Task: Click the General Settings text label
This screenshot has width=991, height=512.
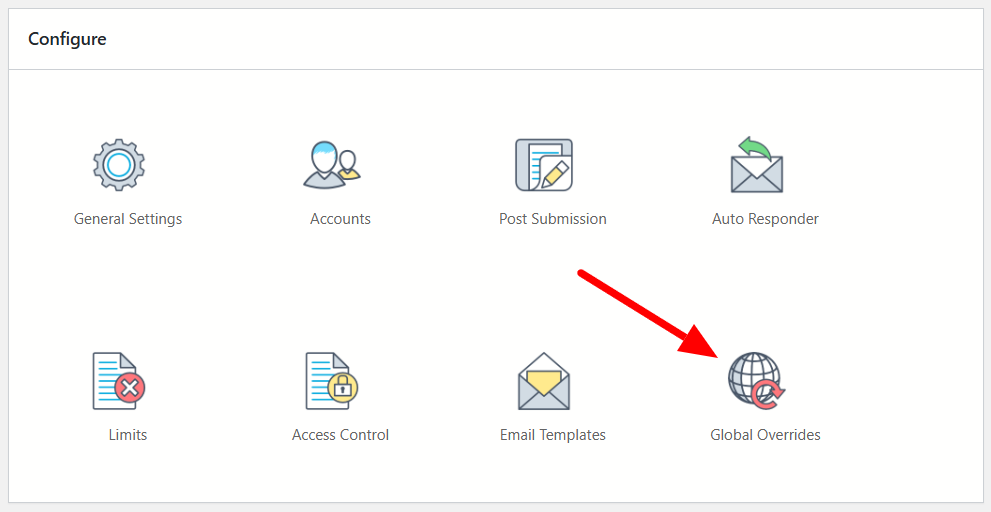Action: click(128, 219)
